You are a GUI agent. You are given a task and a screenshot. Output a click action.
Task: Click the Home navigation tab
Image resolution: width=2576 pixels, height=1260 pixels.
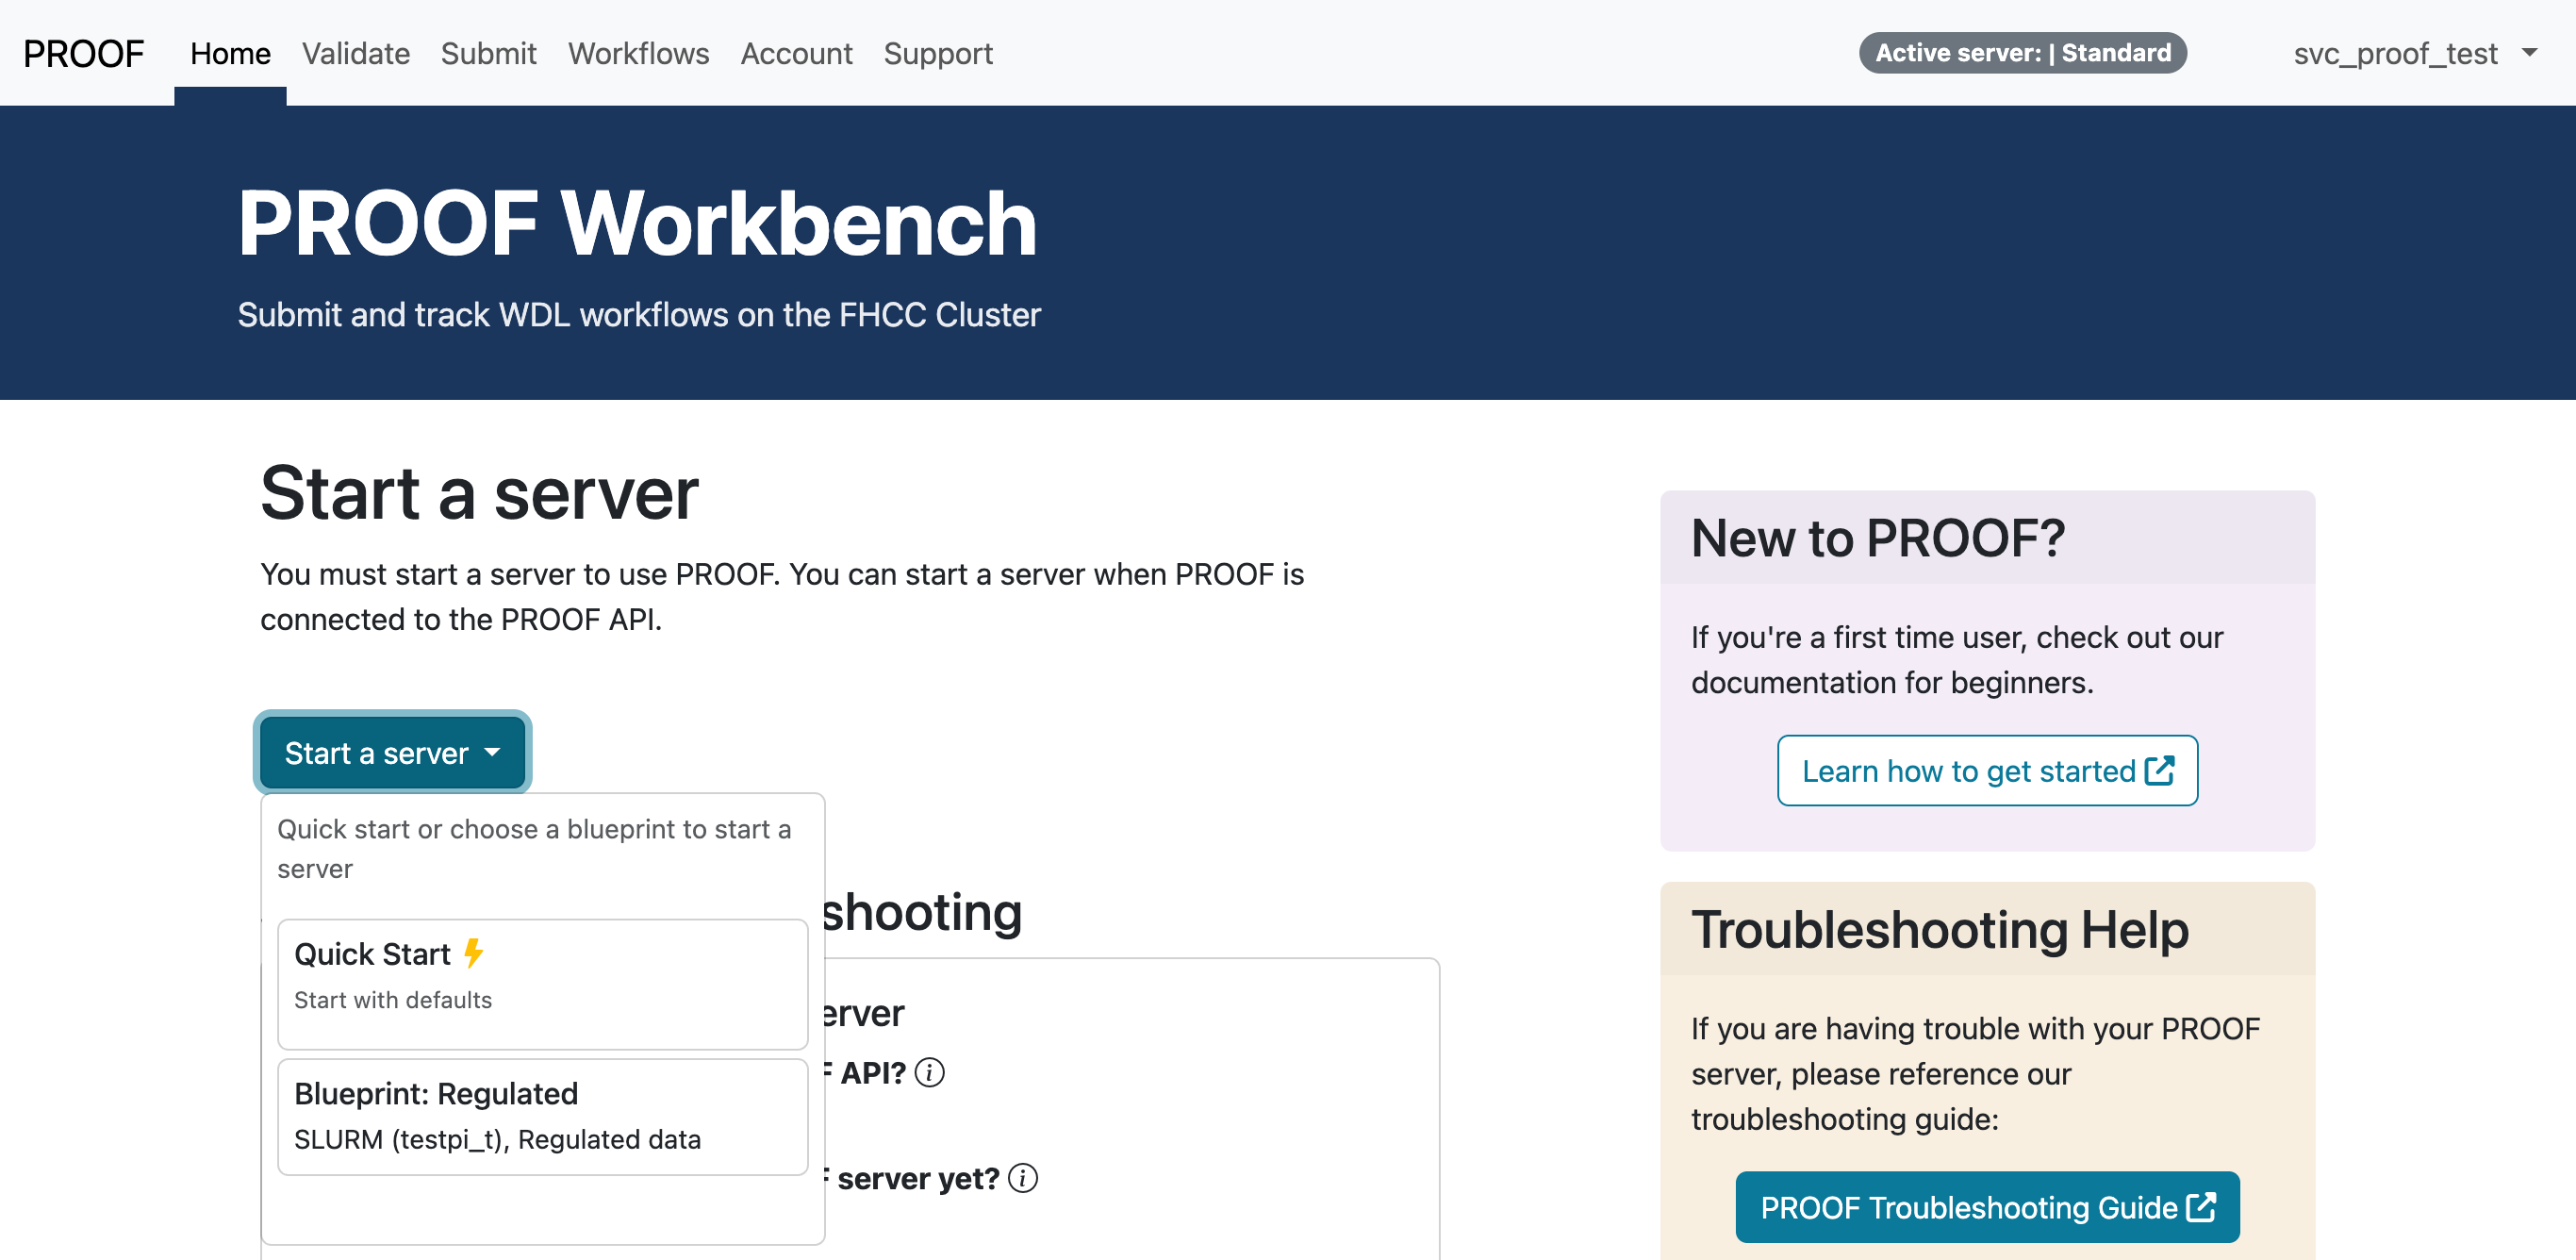pyautogui.click(x=230, y=53)
